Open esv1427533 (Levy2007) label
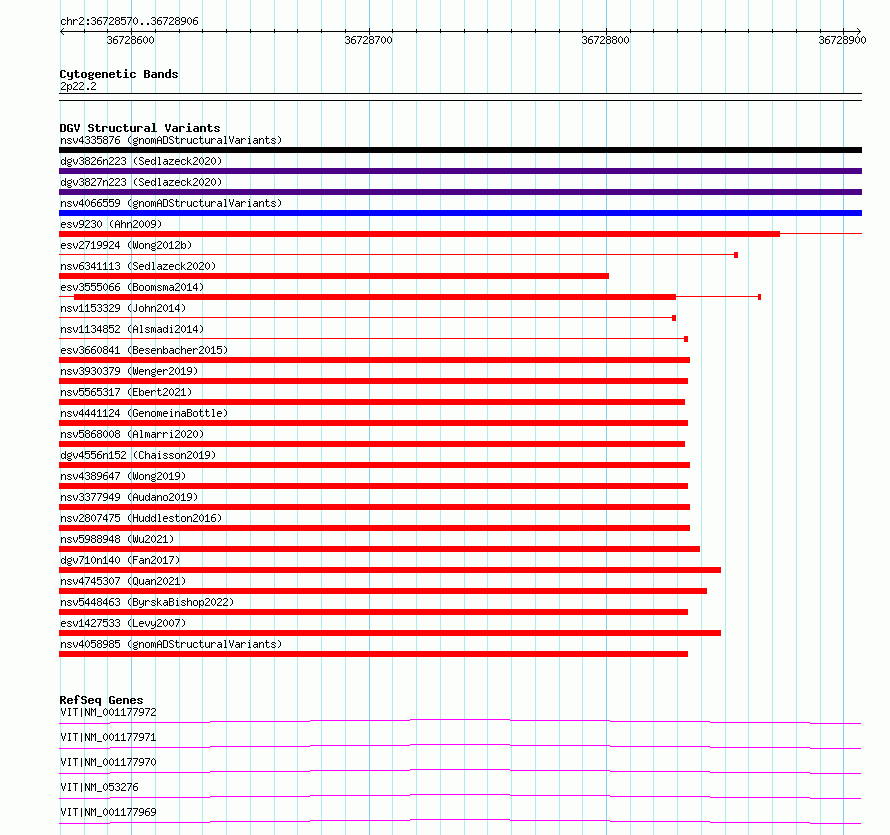This screenshot has height=835, width=890. (x=123, y=623)
